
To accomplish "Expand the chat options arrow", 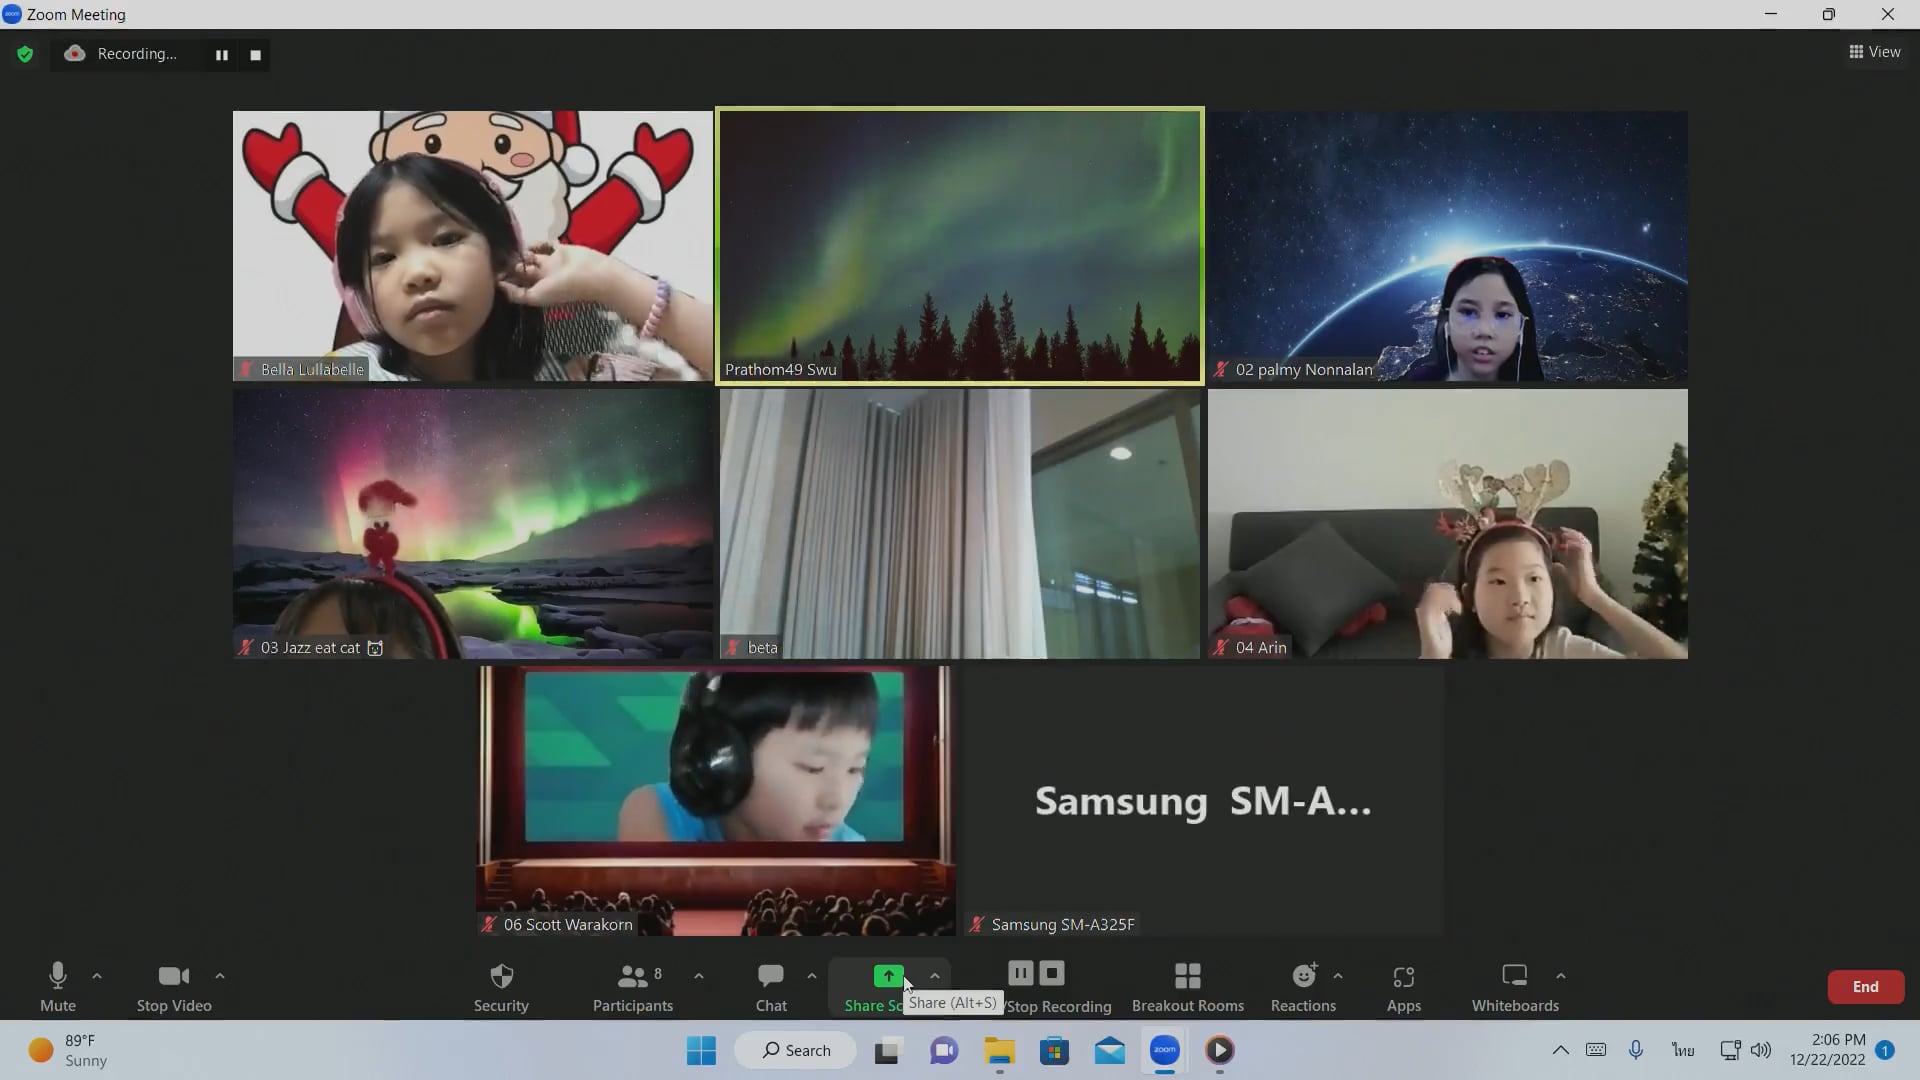I will pos(812,975).
